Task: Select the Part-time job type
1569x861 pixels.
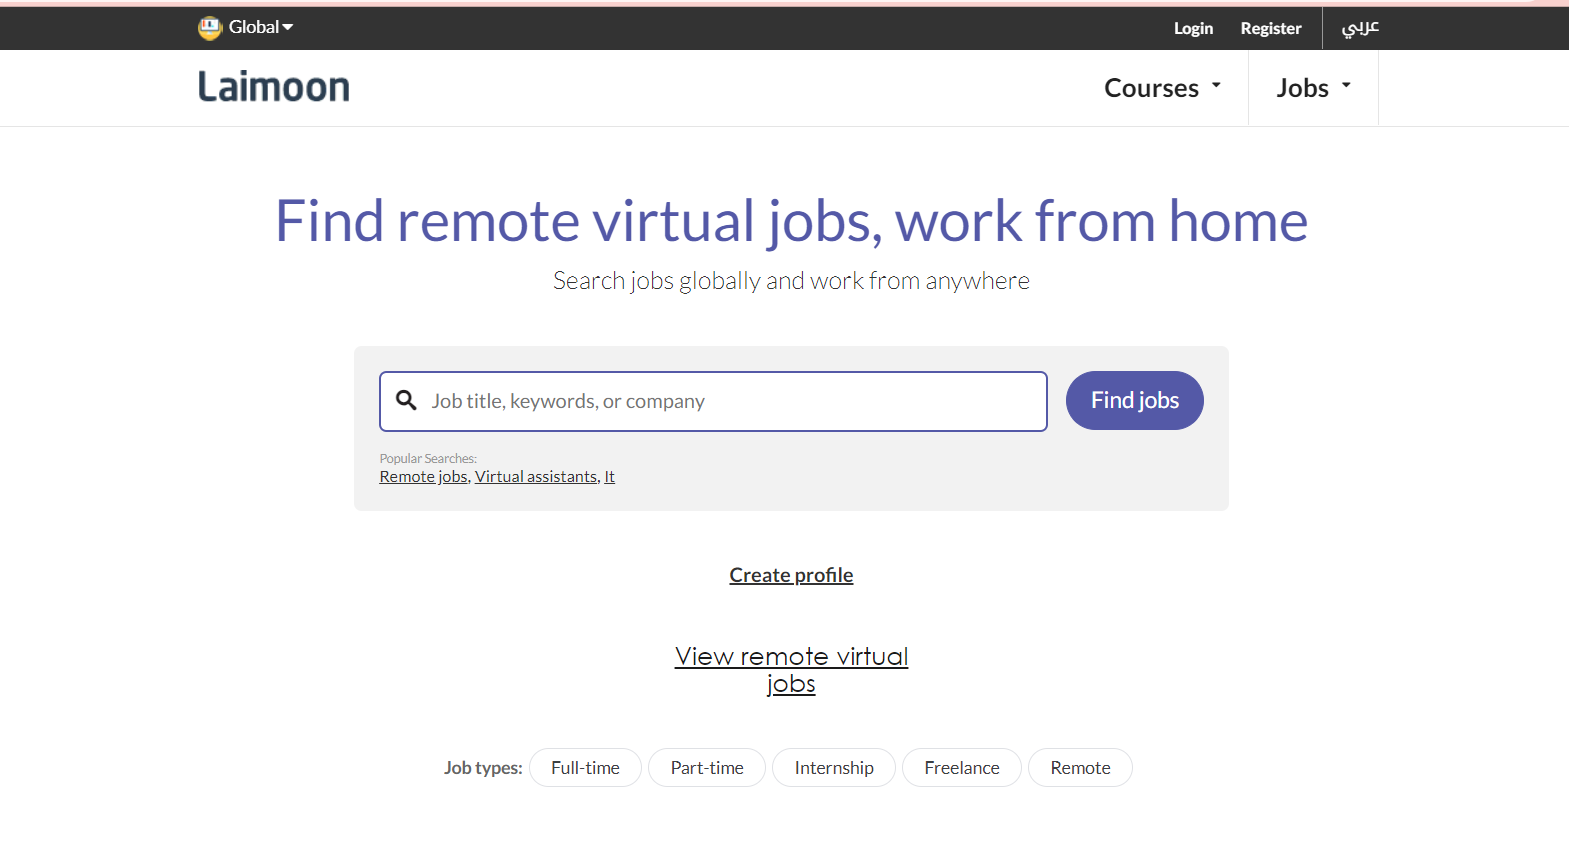Action: [x=707, y=768]
